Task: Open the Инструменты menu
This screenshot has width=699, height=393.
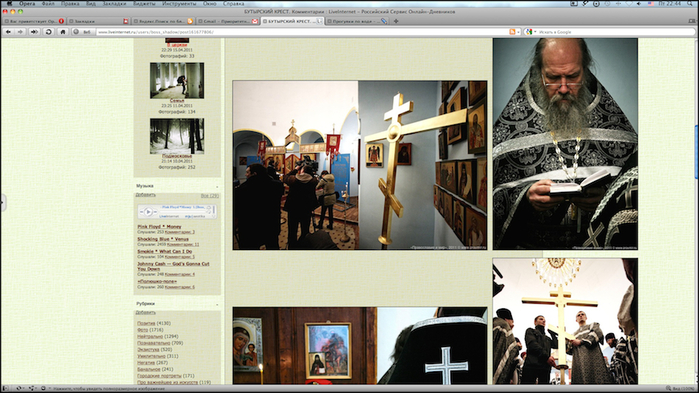Action: 179,4
